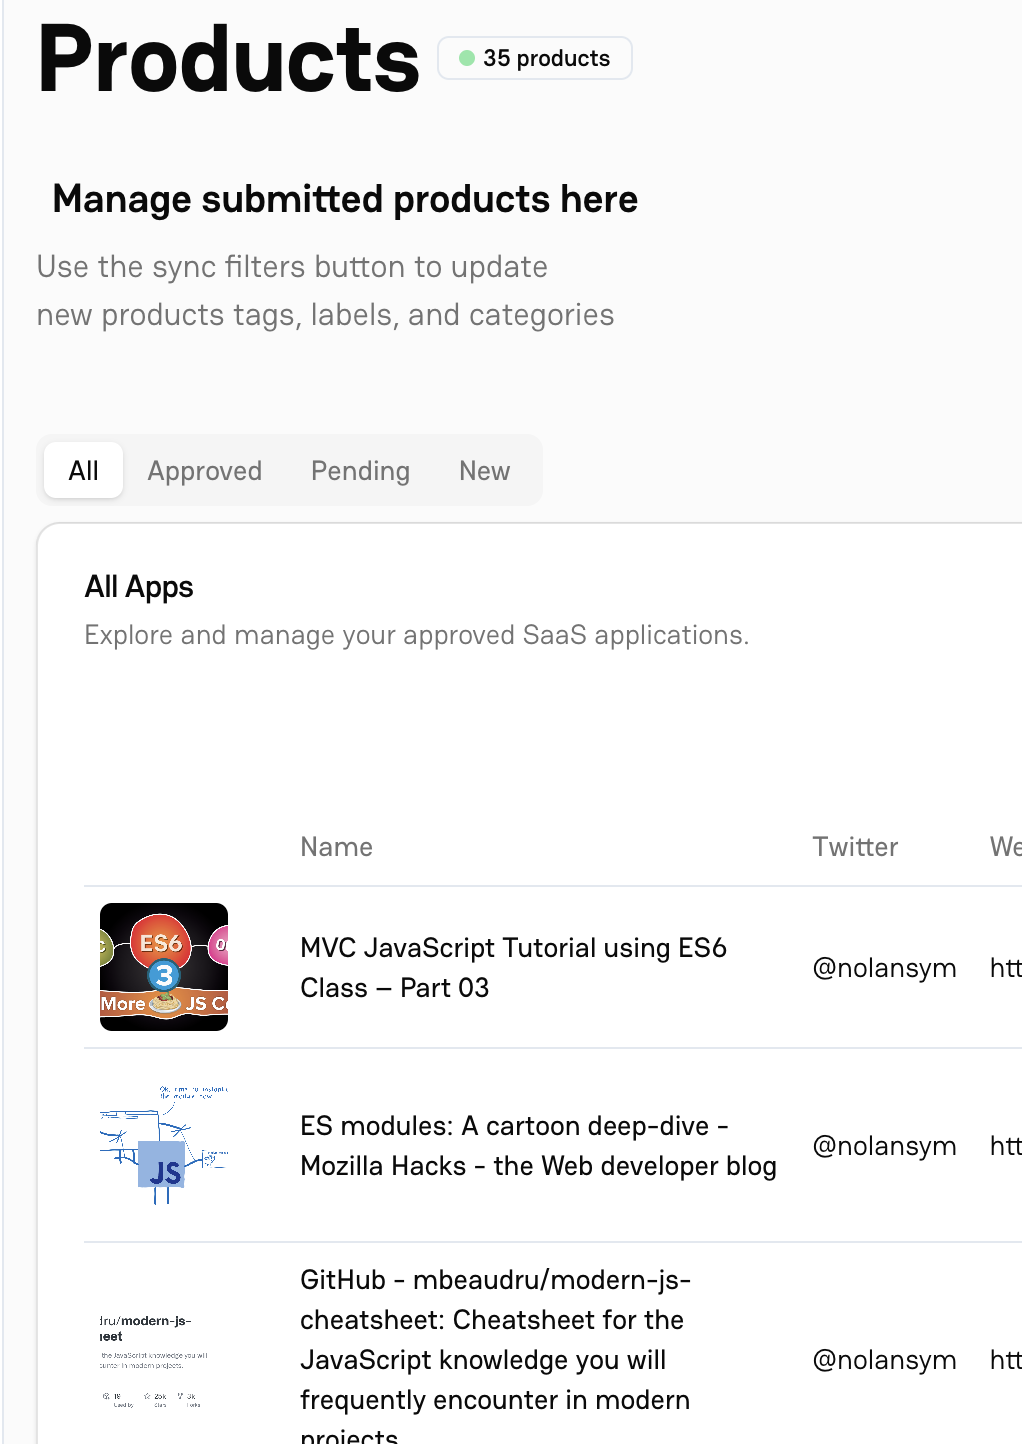
Task: Switch to the Pending tab
Action: (x=360, y=470)
